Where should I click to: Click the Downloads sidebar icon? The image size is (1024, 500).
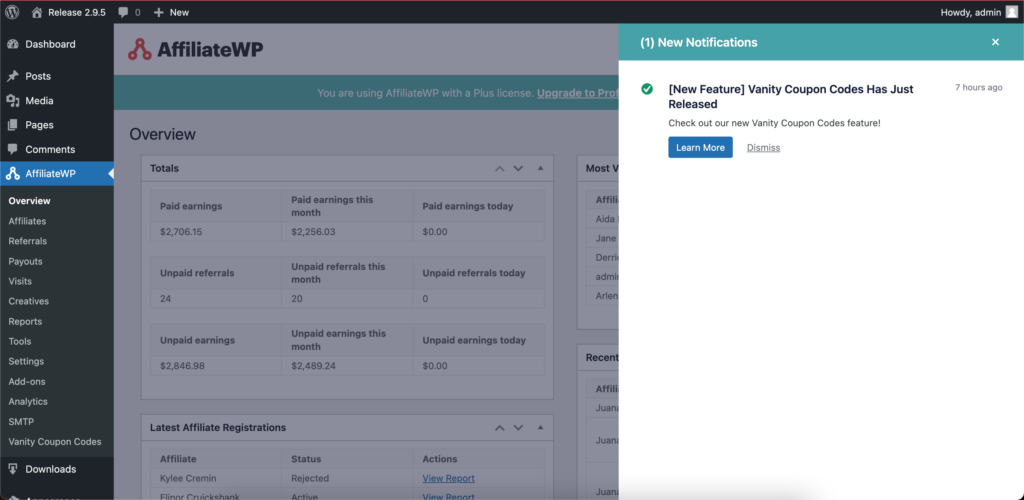click(x=12, y=469)
